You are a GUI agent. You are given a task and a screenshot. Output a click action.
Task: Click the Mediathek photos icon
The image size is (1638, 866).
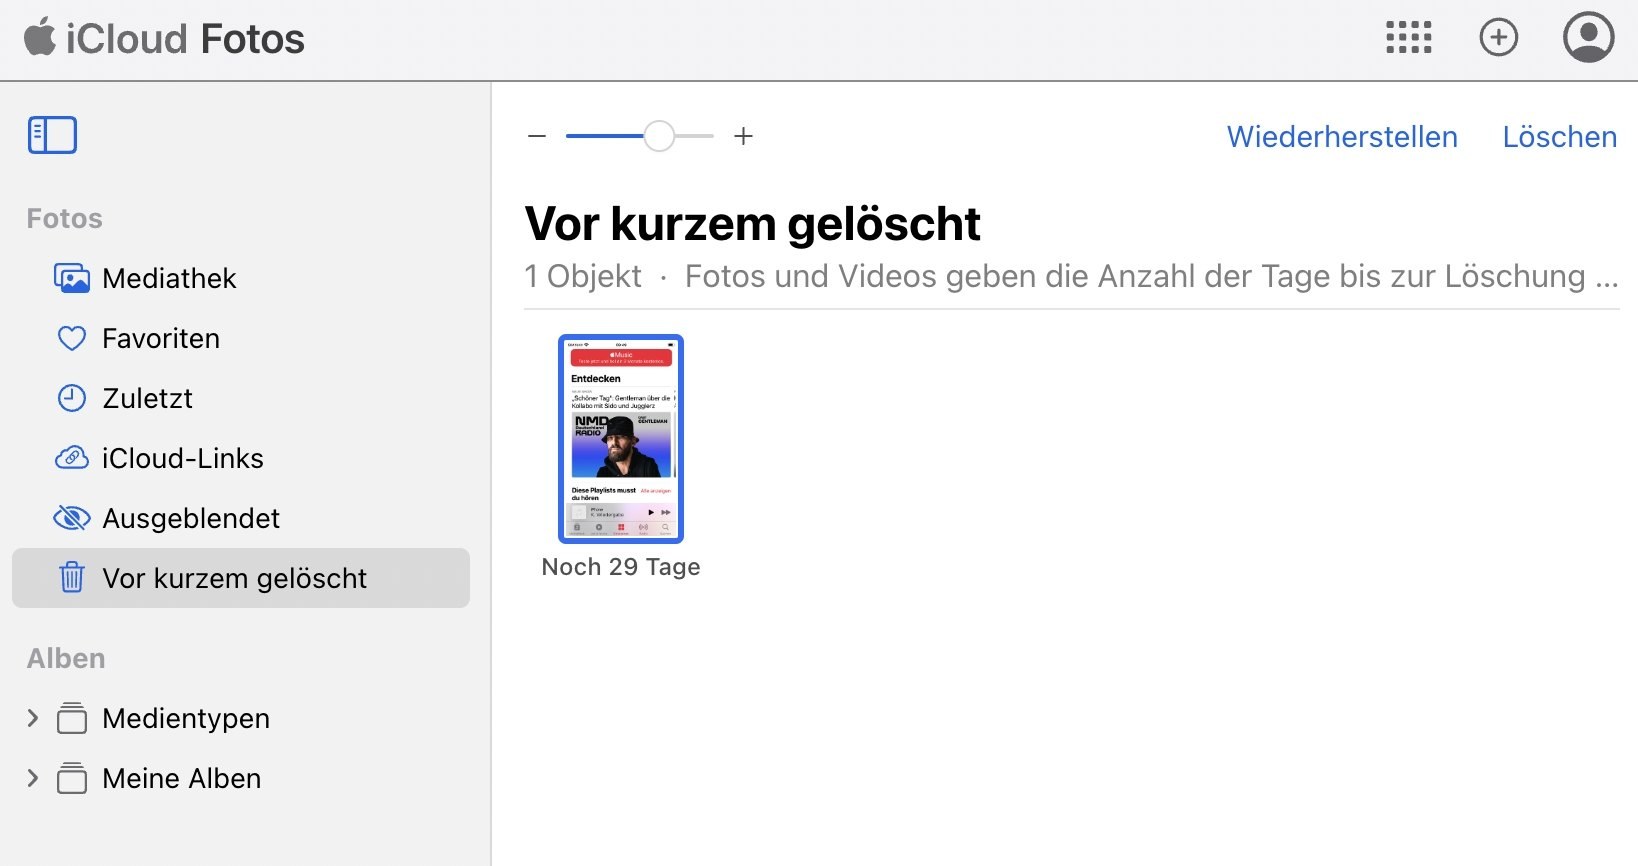tap(71, 278)
